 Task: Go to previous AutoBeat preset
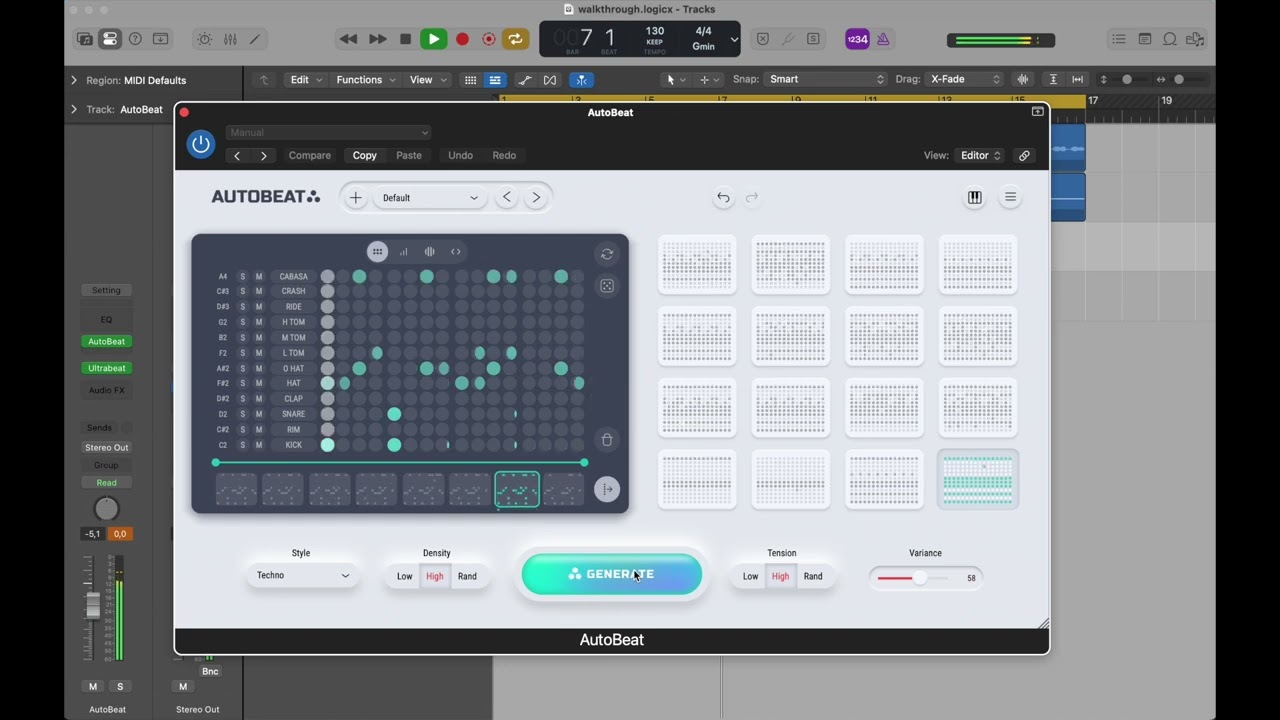(507, 197)
